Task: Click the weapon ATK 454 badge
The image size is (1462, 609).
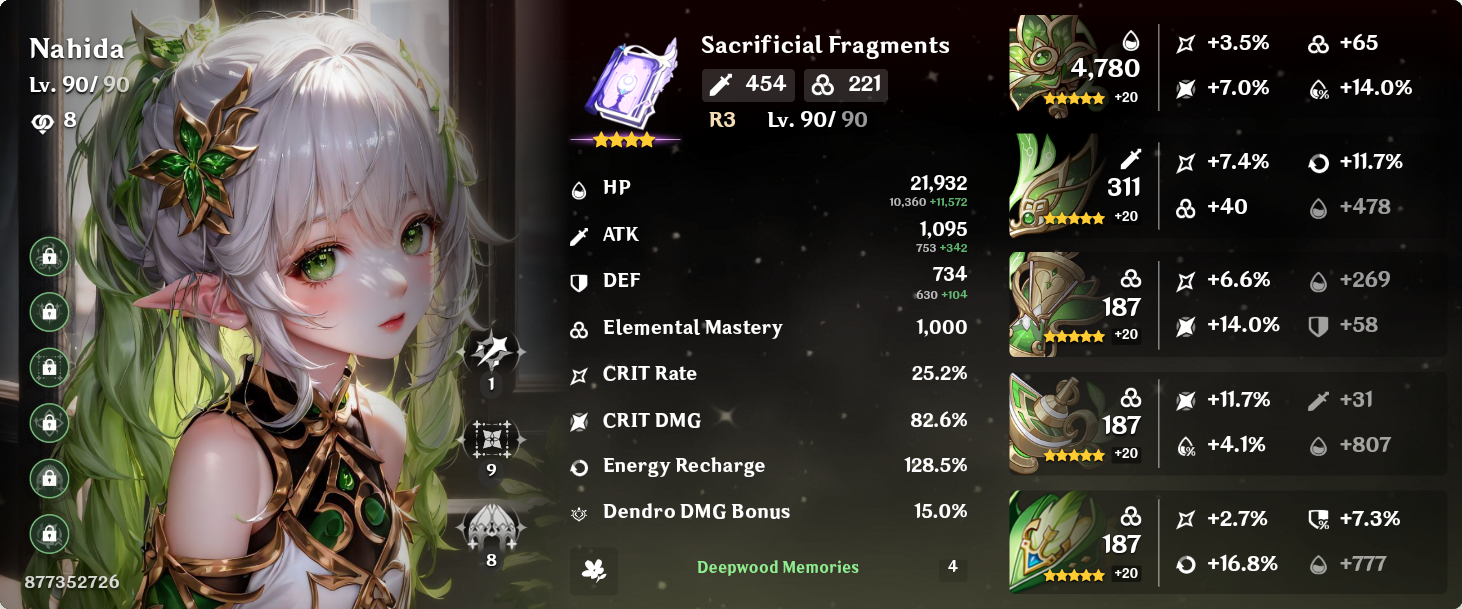Action: point(748,85)
